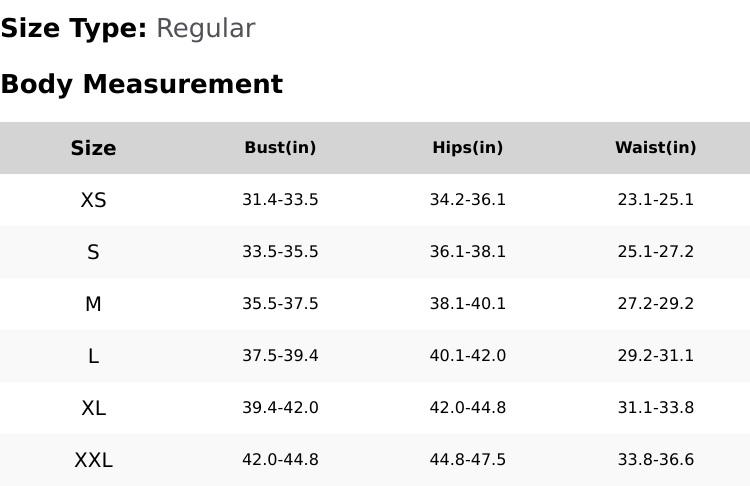The height and width of the screenshot is (486, 750).
Task: Click the Bust(in) column header
Action: coord(280,148)
